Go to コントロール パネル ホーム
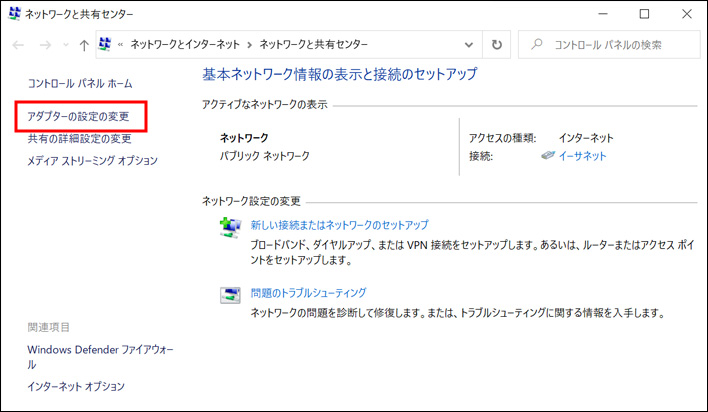 click(x=80, y=83)
